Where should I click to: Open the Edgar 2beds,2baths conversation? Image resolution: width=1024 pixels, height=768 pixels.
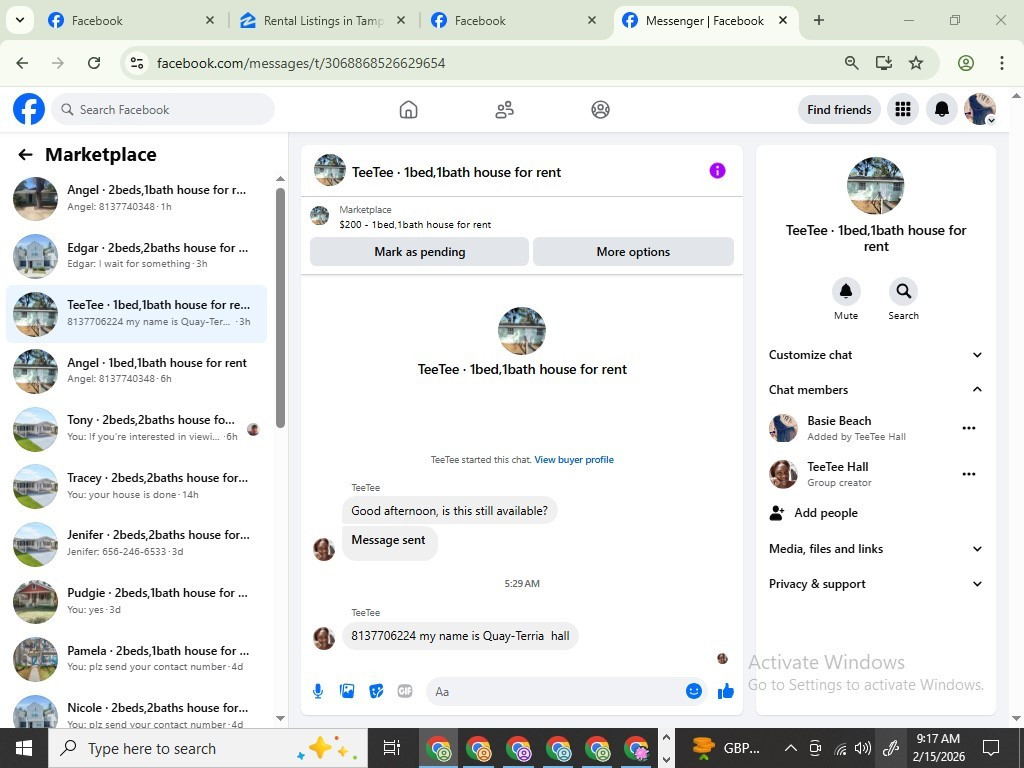136,255
